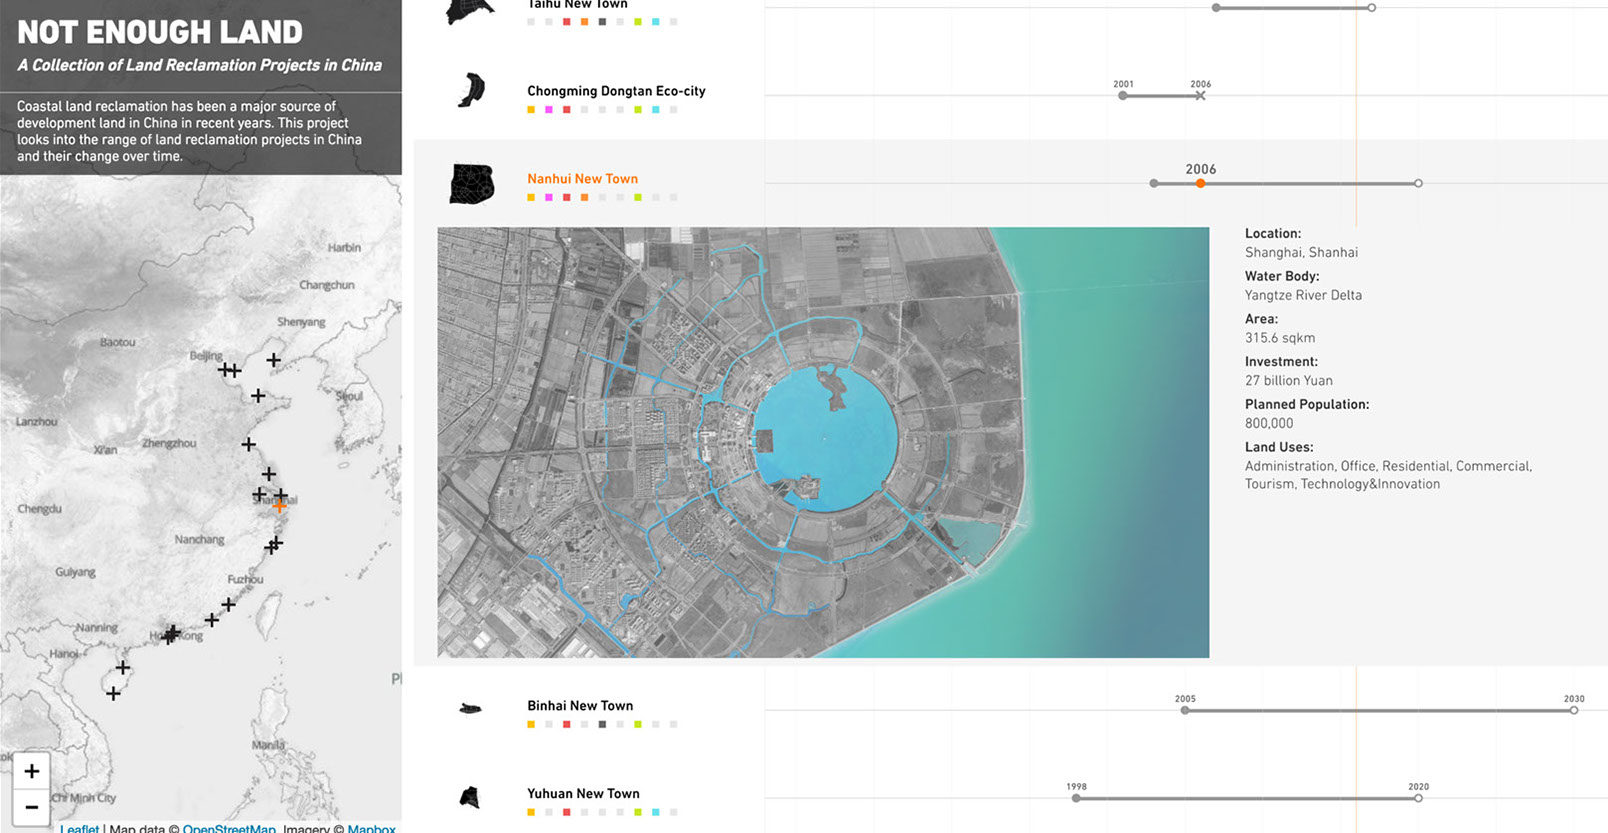Select the '315.6 sqkm' area value

(x=1280, y=338)
